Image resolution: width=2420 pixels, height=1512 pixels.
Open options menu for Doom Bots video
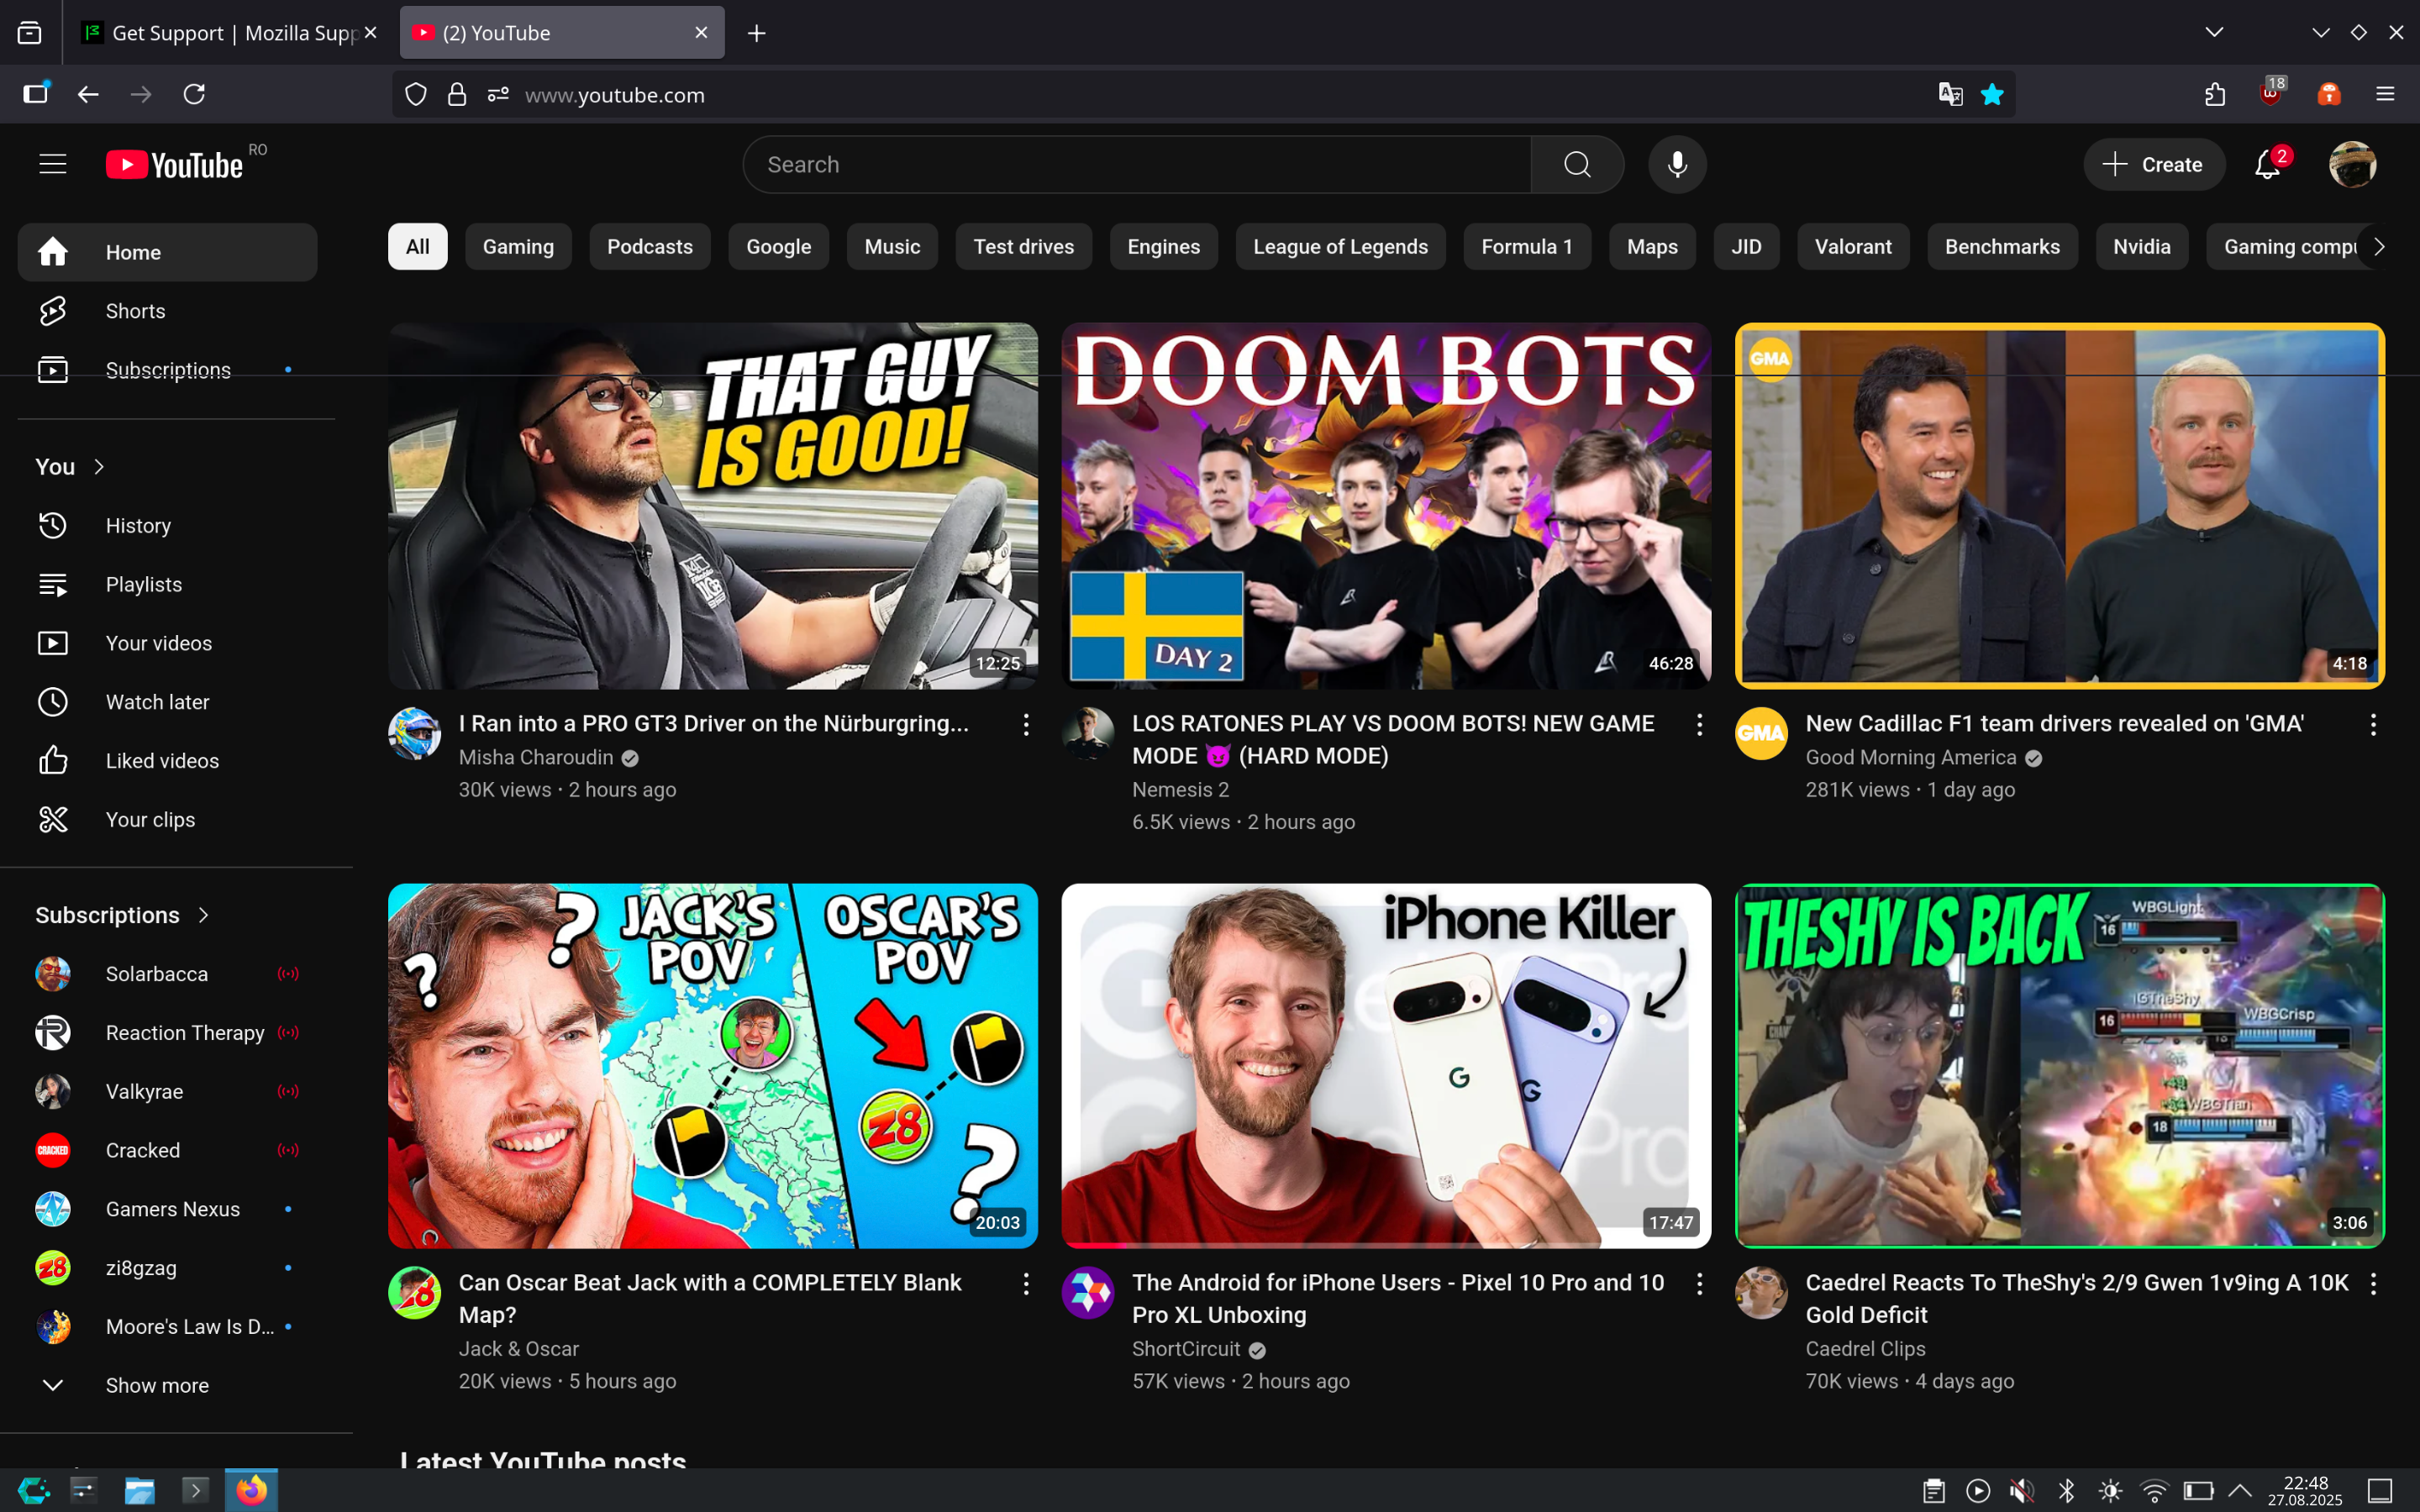coord(1699,725)
